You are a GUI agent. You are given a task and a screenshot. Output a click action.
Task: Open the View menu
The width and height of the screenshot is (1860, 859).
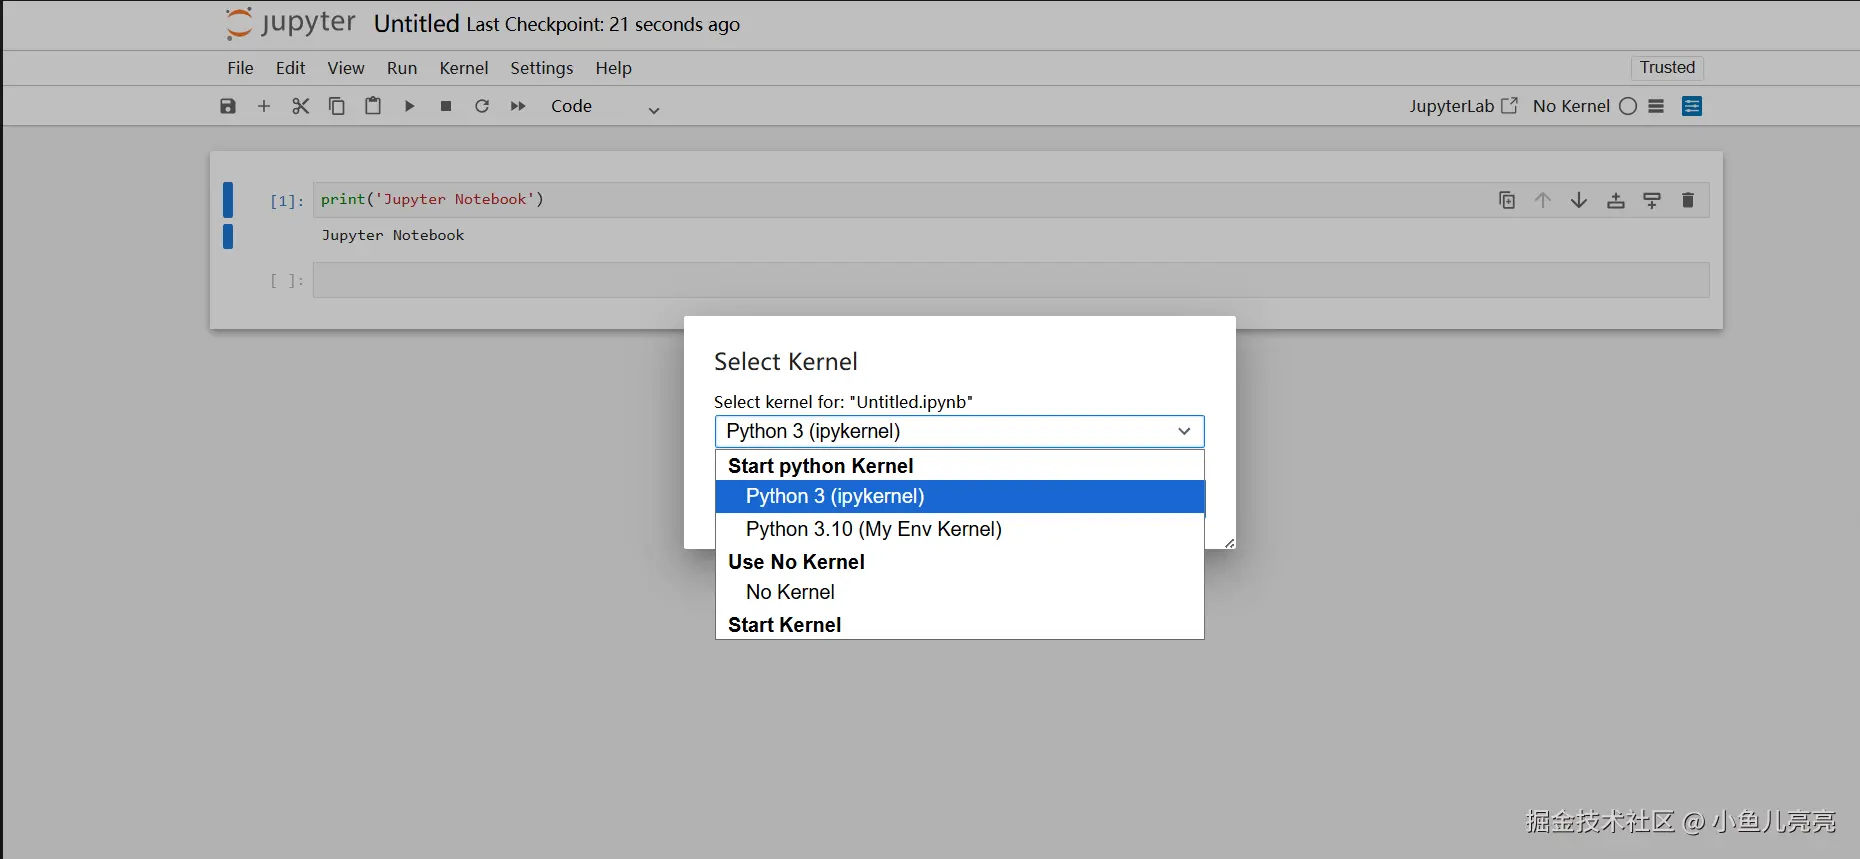[x=346, y=68]
